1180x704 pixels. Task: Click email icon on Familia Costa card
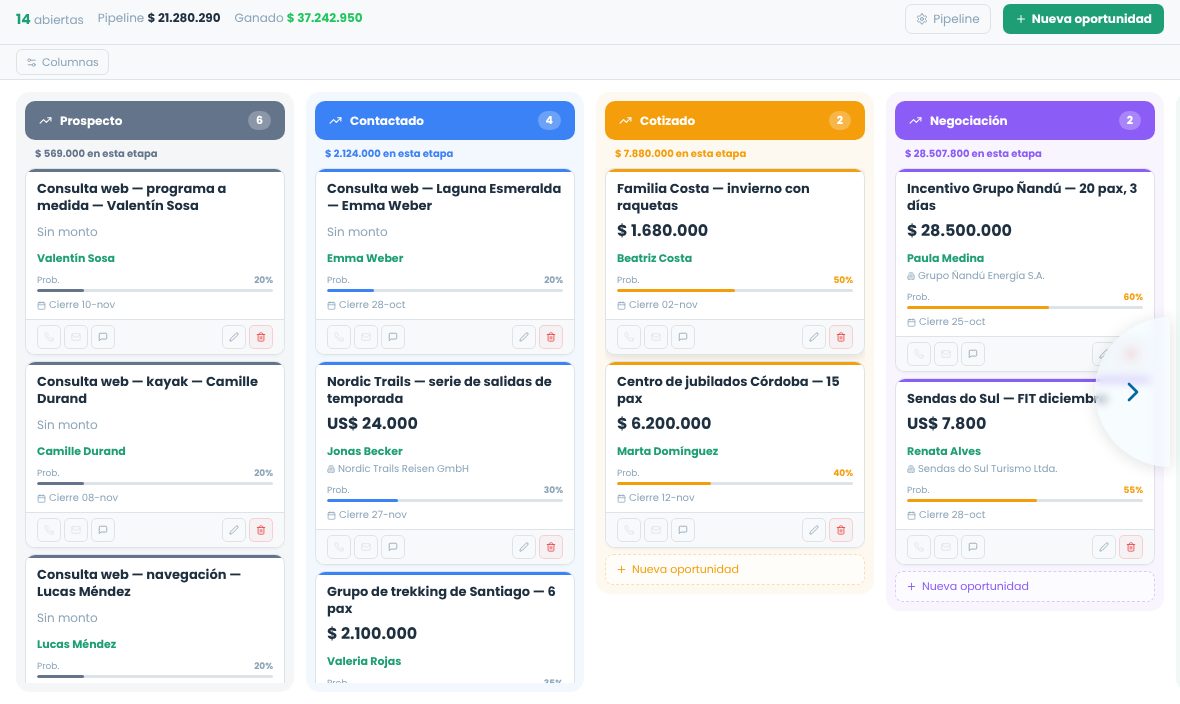coord(656,337)
